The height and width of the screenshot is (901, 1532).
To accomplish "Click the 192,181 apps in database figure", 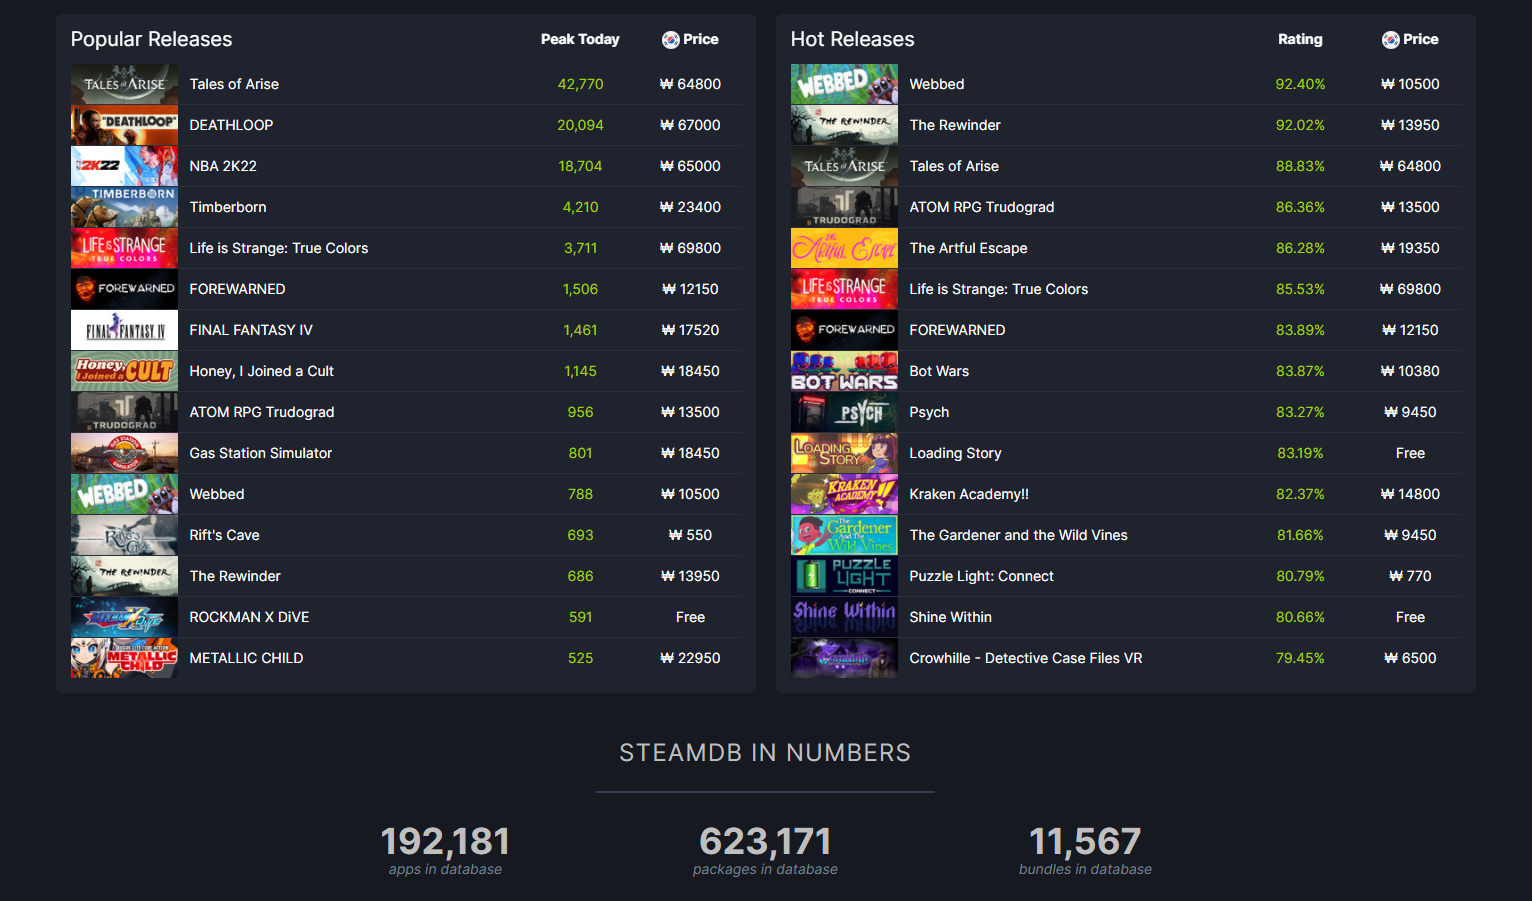I will click(x=445, y=841).
